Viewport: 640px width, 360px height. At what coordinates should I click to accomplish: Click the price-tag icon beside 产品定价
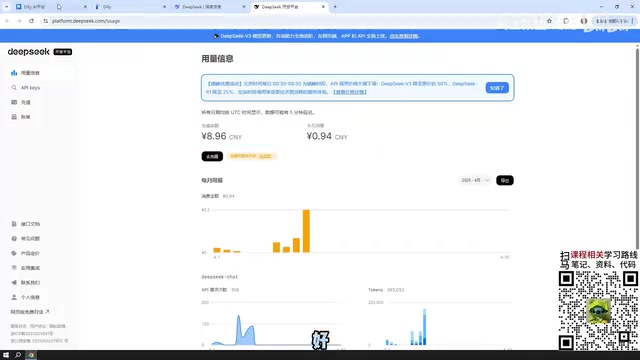click(x=14, y=253)
